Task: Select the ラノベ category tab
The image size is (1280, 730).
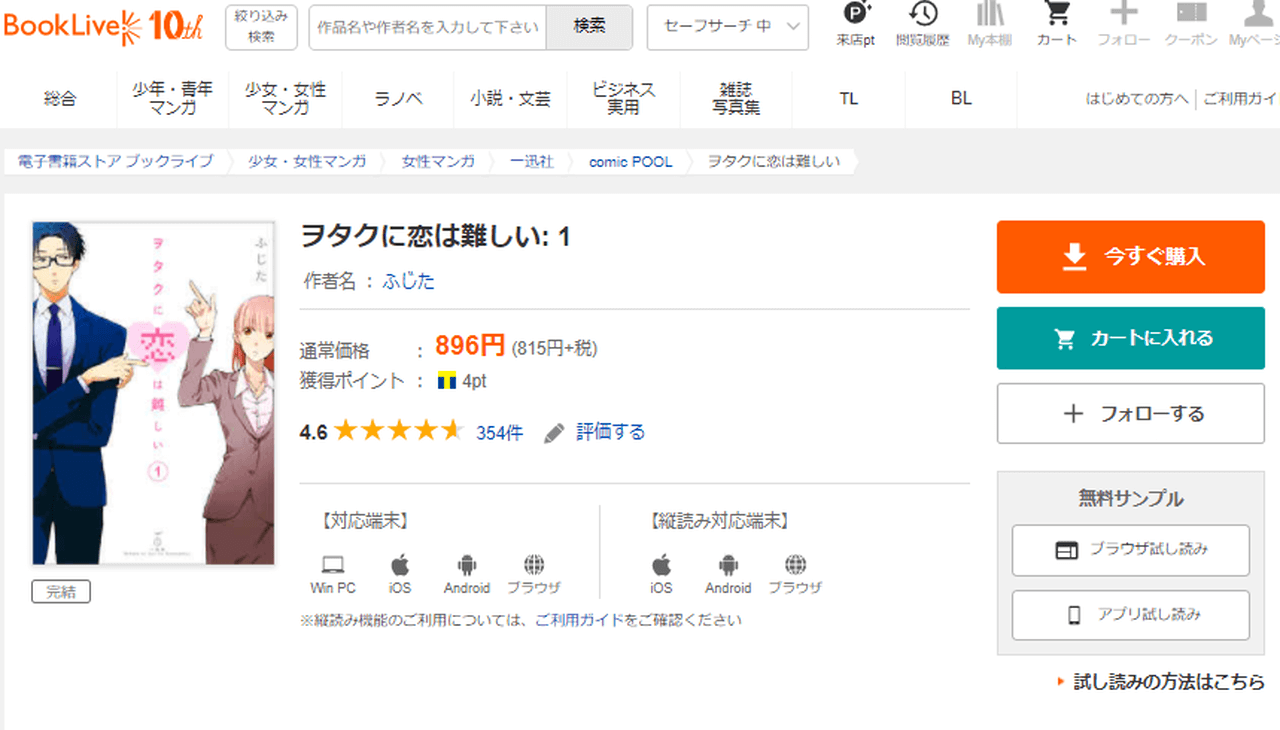Action: coord(399,98)
